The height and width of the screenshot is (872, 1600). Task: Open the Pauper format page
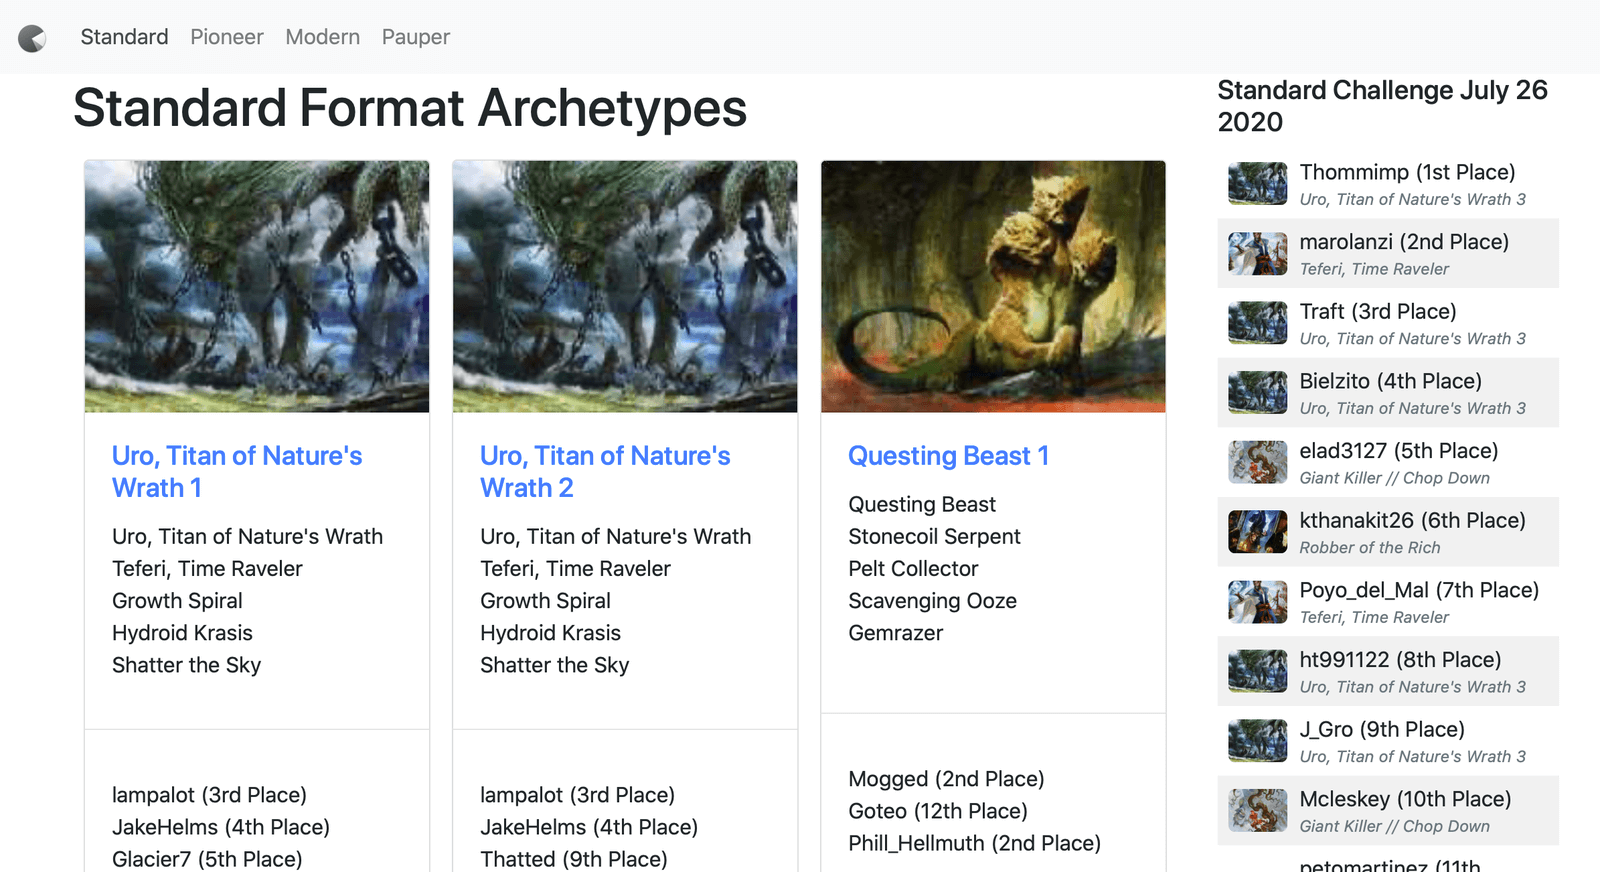tap(416, 37)
